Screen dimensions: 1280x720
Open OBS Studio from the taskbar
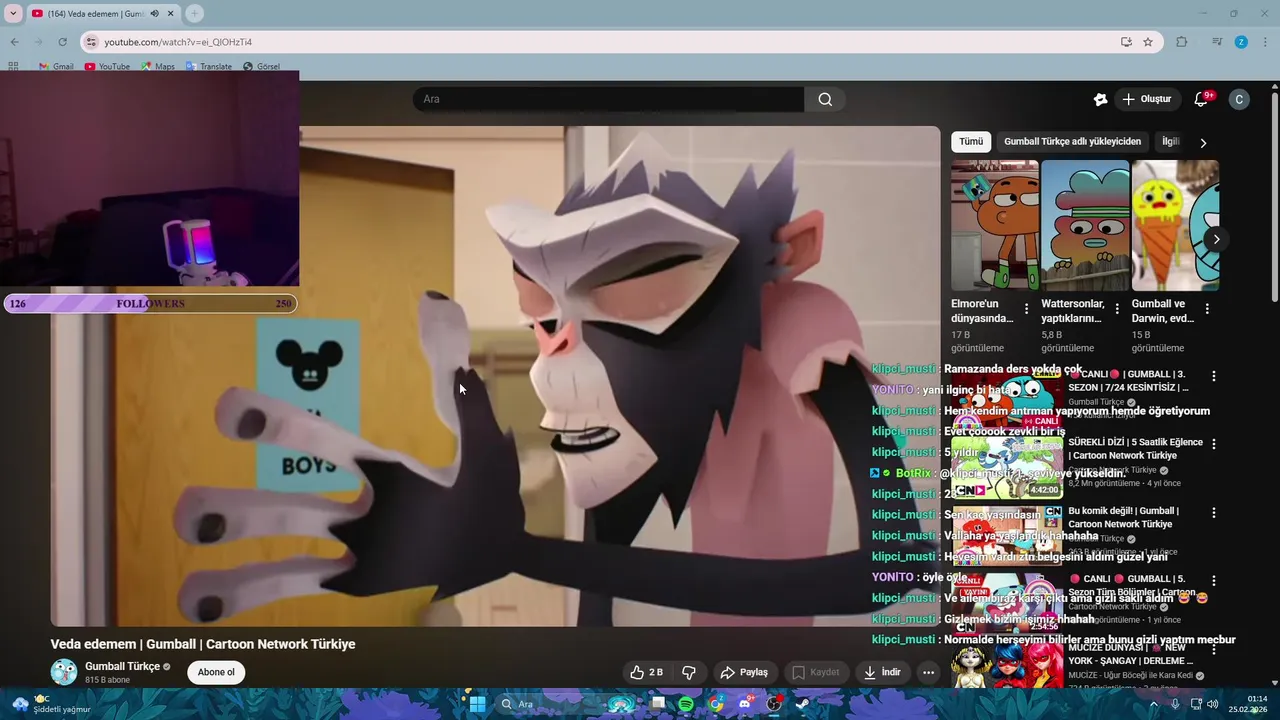point(773,704)
